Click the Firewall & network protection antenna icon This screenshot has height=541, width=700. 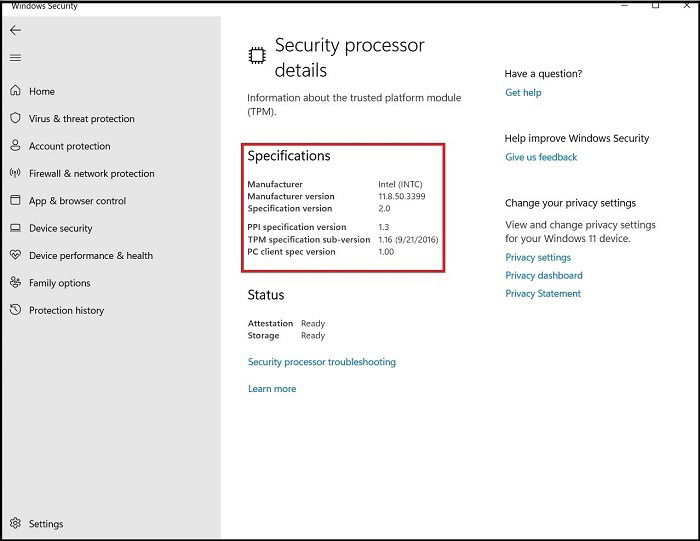click(15, 173)
